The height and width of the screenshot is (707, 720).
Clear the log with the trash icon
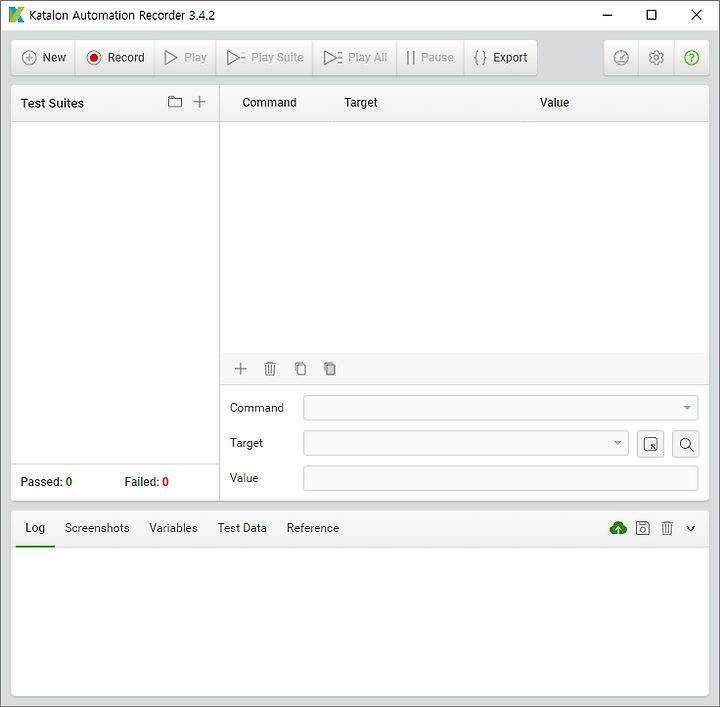tap(667, 528)
